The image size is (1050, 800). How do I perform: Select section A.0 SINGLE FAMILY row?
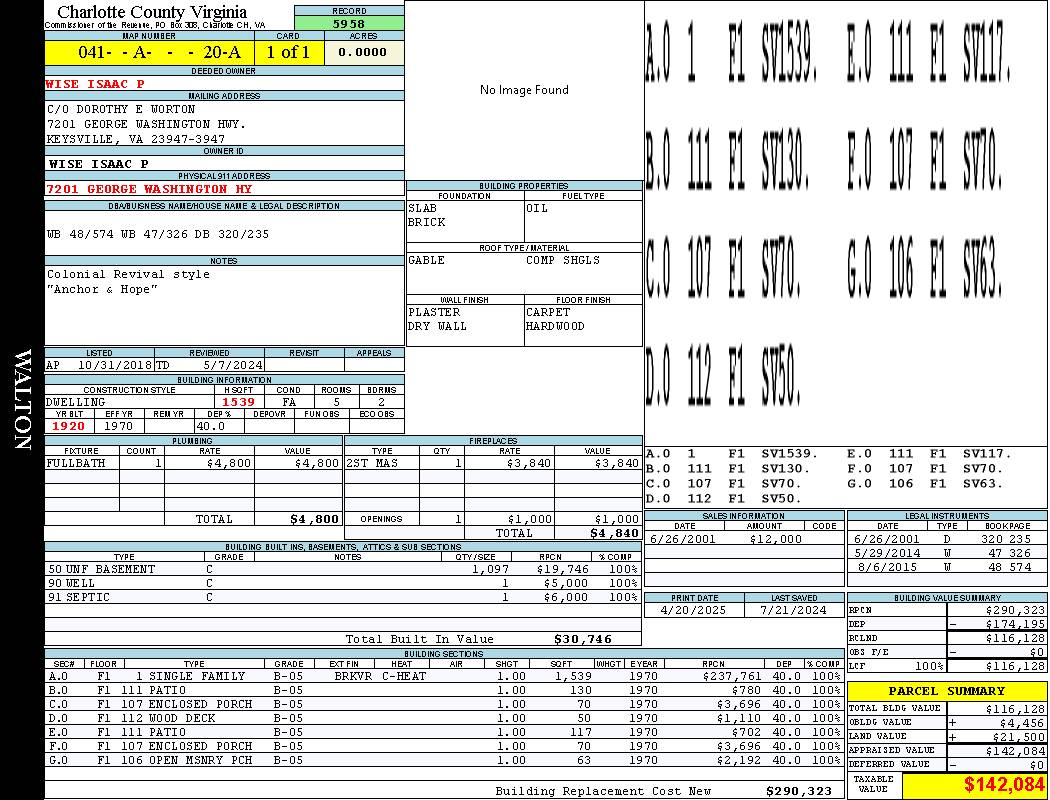(445, 676)
